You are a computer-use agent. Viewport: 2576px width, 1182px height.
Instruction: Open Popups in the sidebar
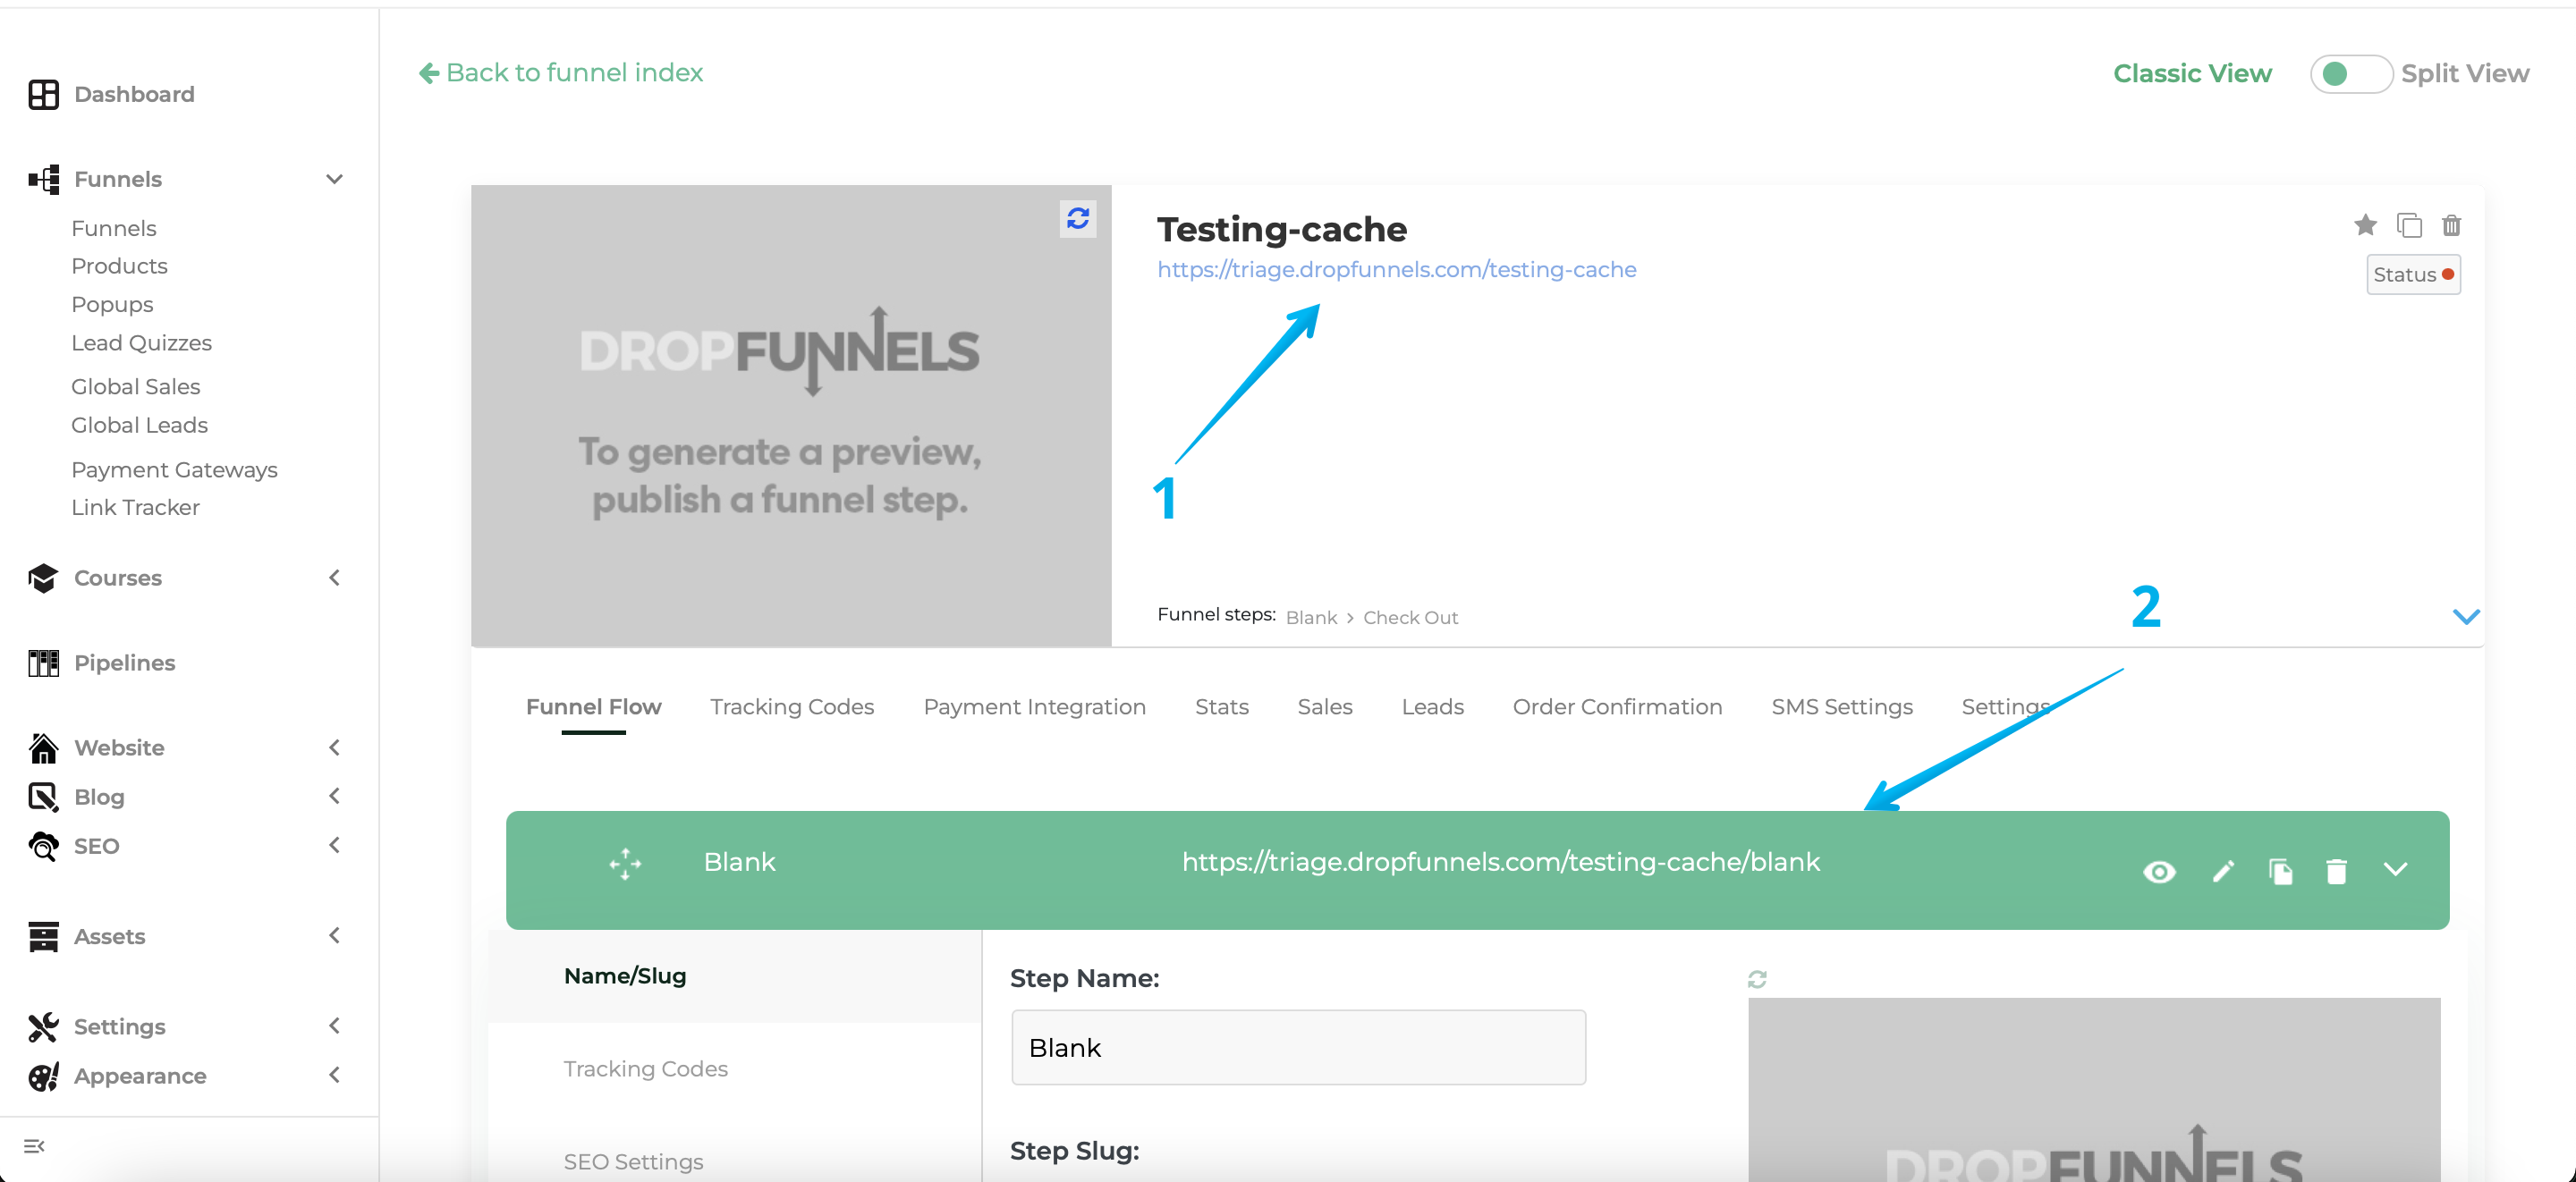112,304
